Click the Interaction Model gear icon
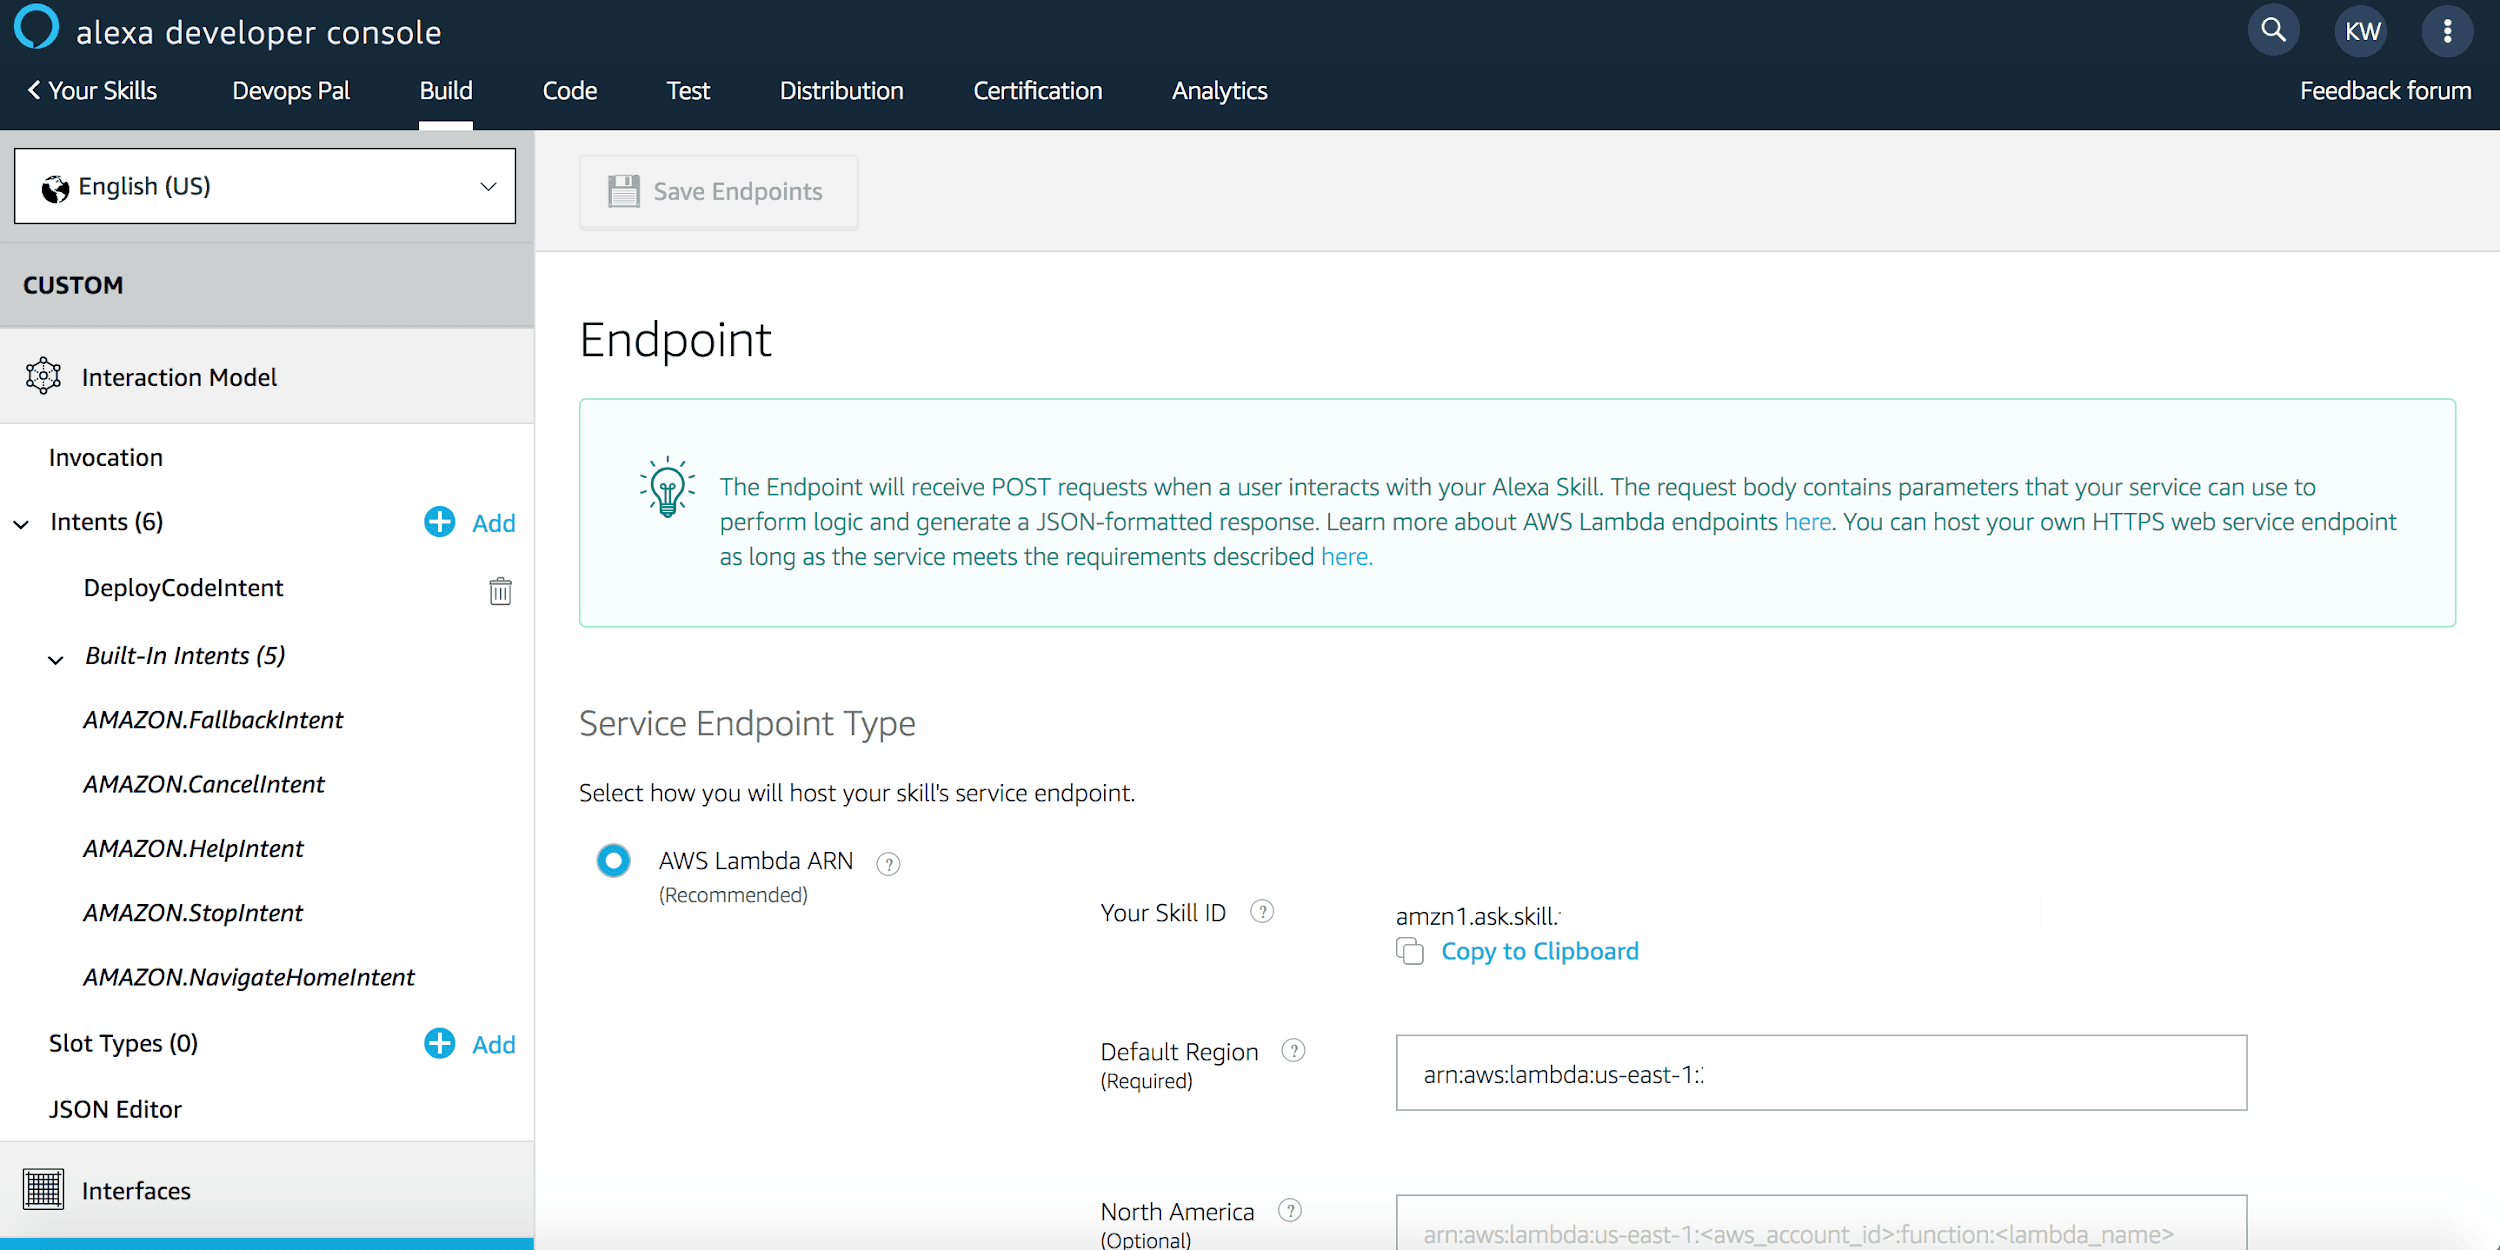The height and width of the screenshot is (1250, 2500). pos(43,376)
